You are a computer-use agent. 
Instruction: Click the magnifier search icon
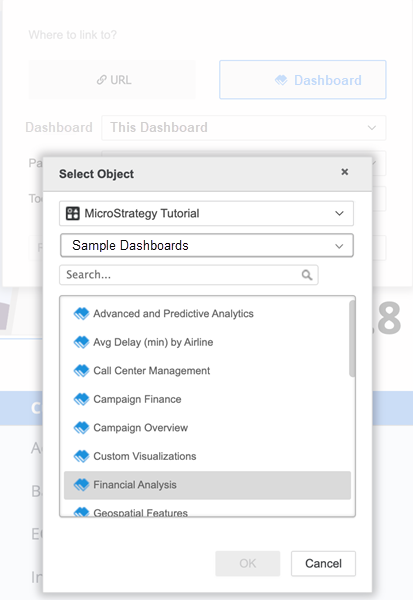tap(307, 275)
